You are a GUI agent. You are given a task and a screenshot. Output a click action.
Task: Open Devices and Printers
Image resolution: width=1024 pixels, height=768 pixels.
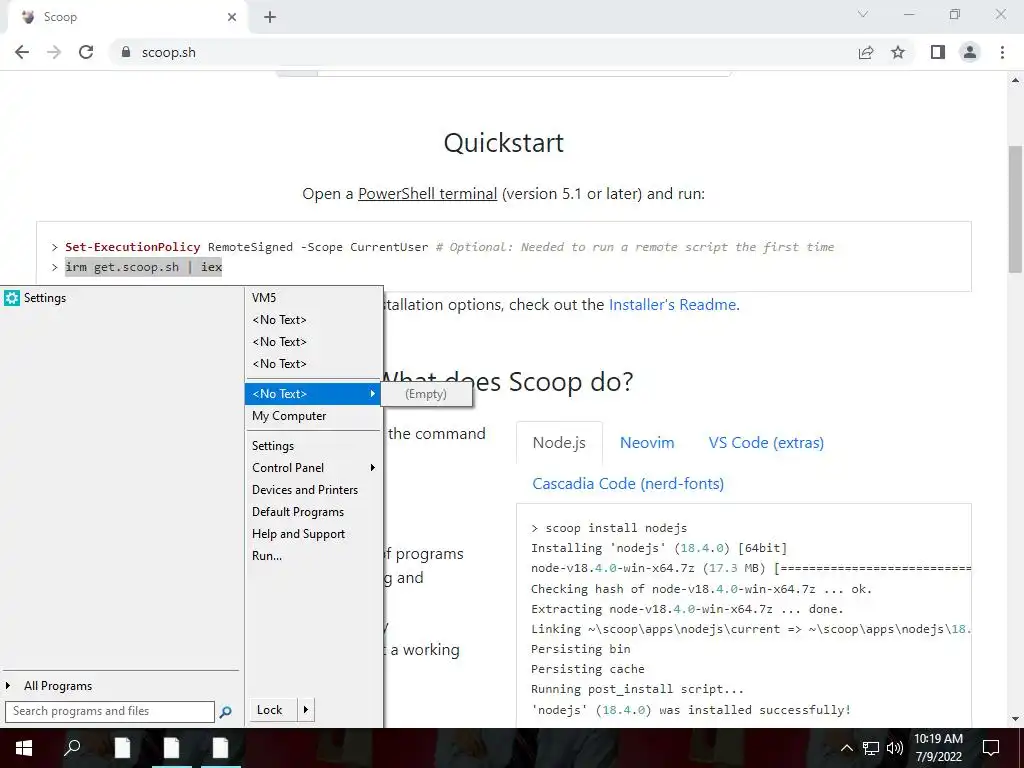[x=312, y=490]
